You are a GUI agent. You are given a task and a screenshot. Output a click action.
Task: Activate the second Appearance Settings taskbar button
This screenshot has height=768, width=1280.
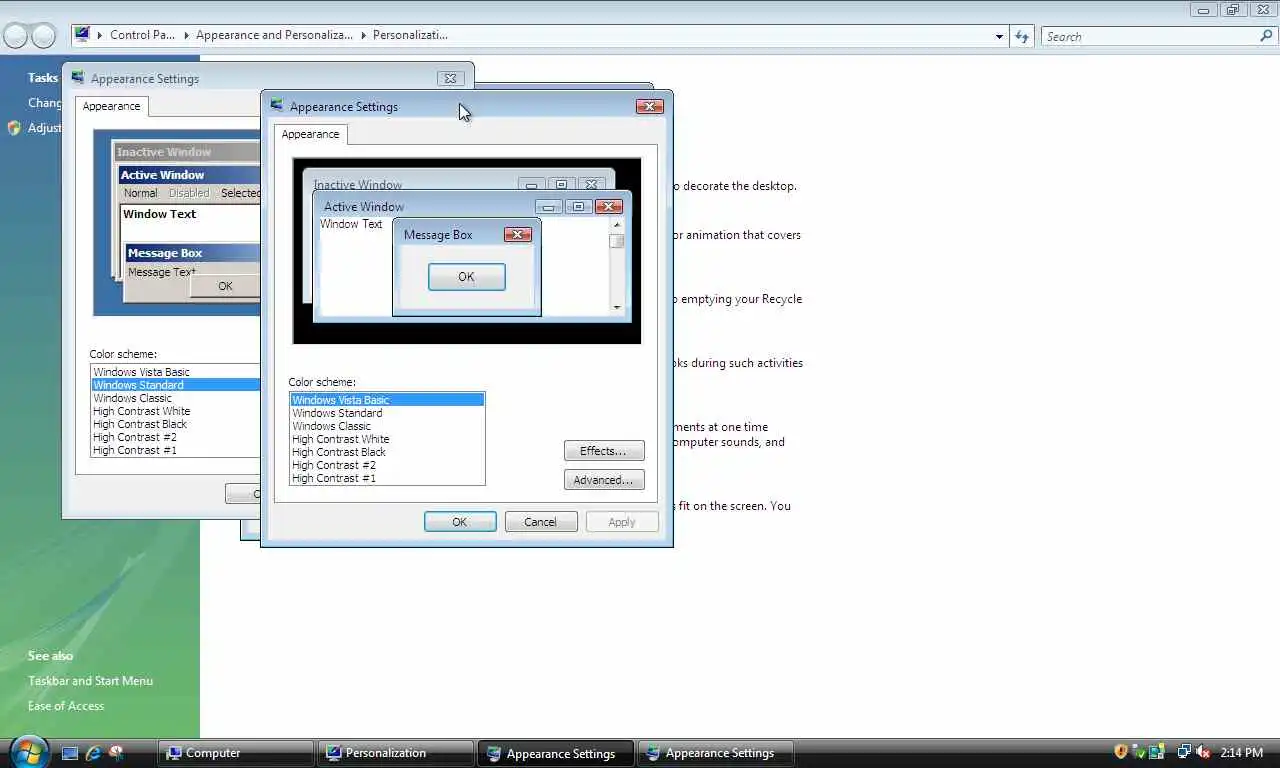pyautogui.click(x=715, y=753)
